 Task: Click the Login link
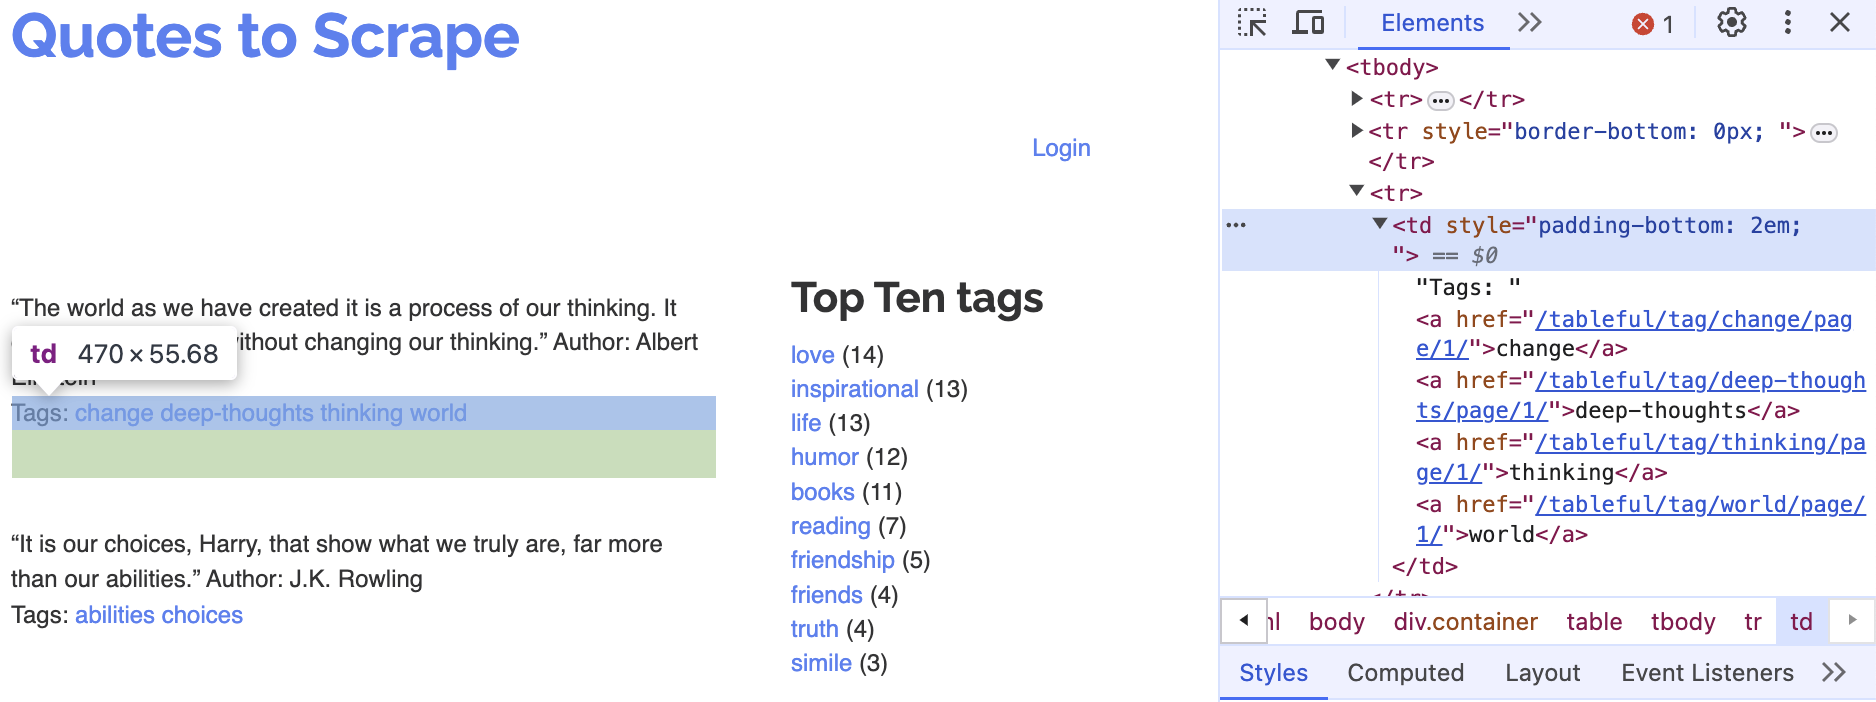[x=1061, y=148]
